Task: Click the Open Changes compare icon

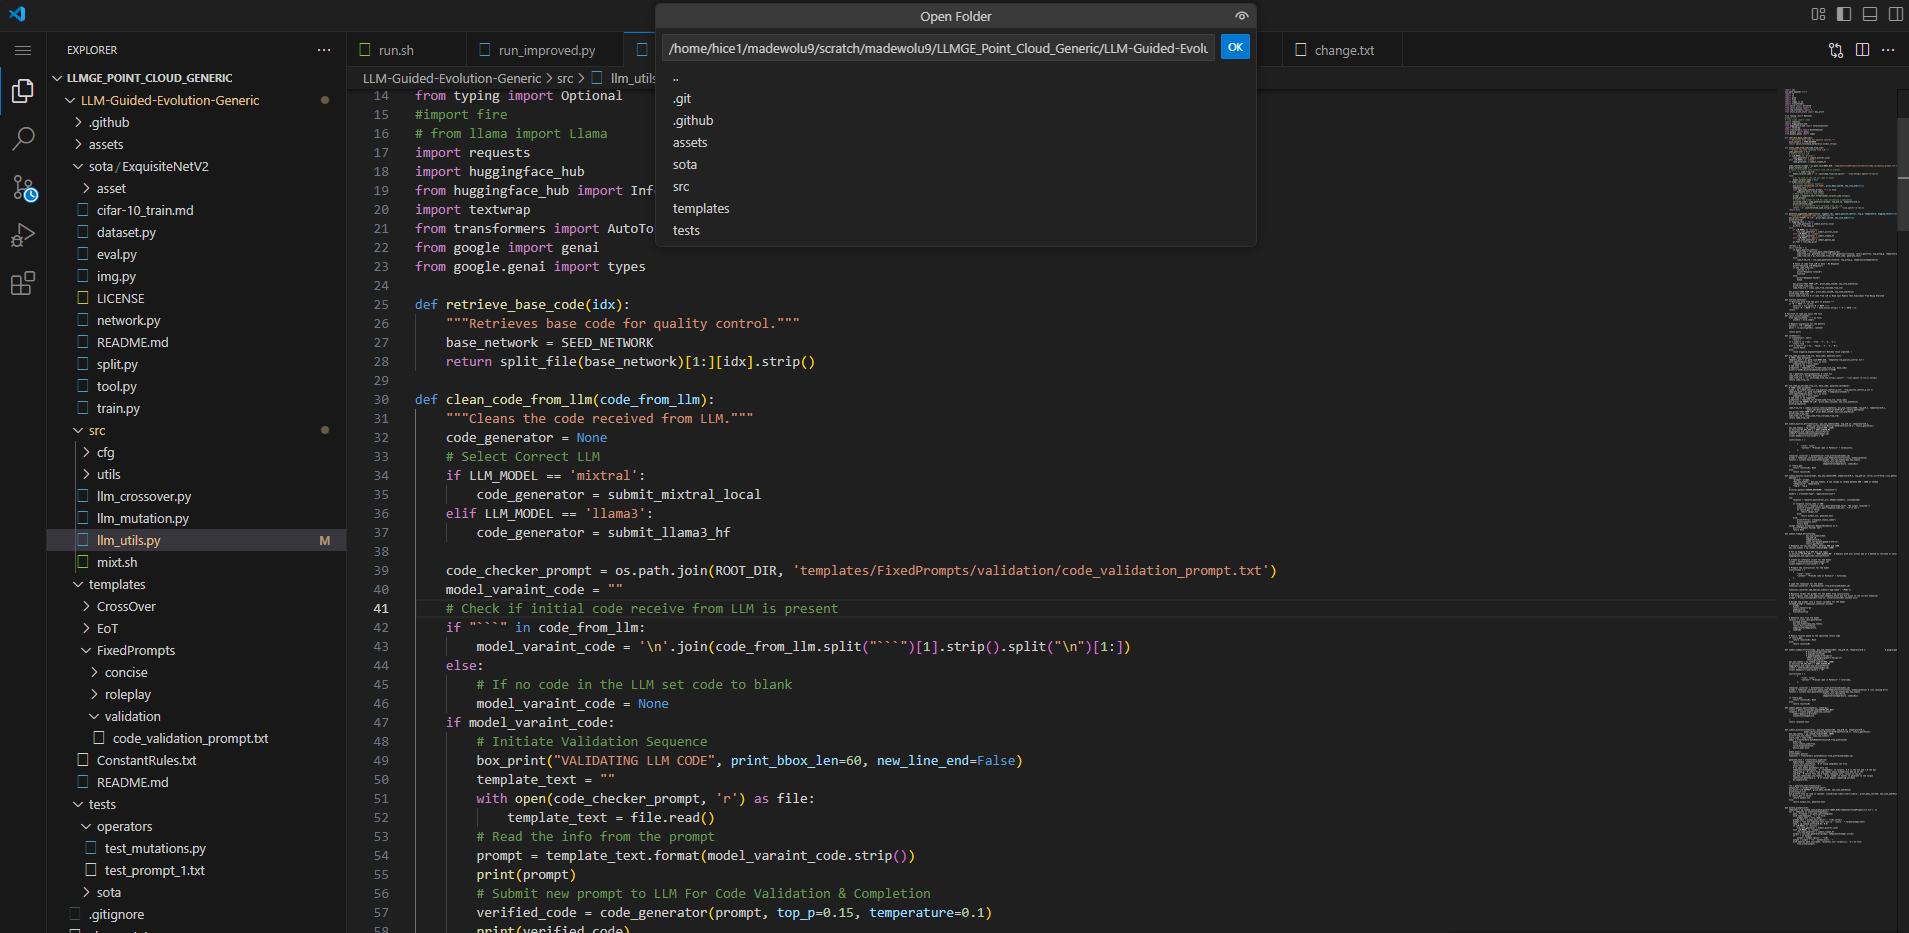Action: 1836,50
